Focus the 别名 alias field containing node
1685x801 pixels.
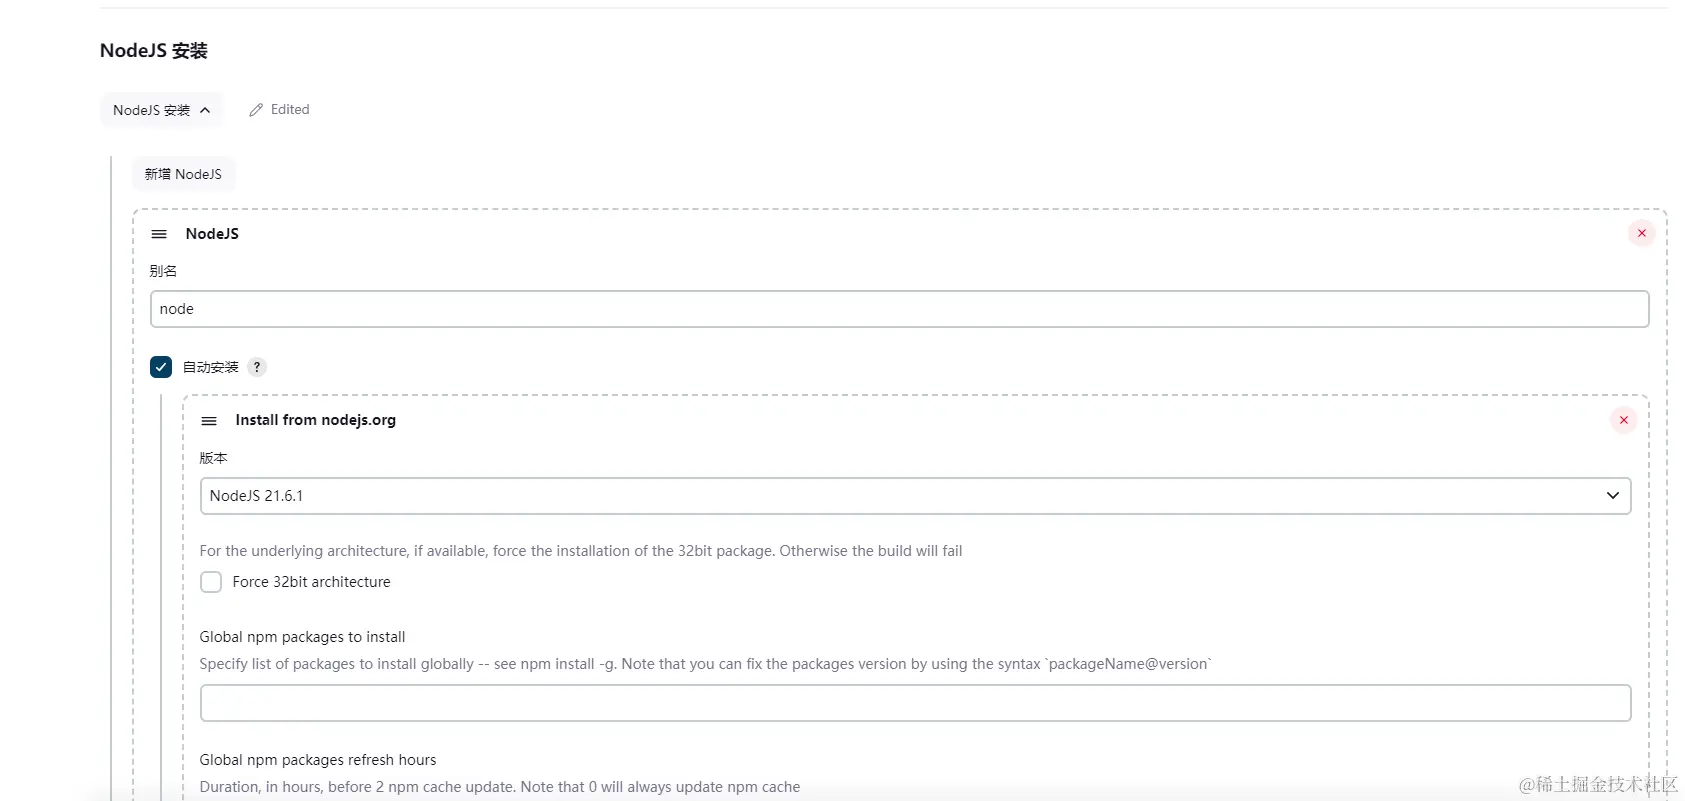click(x=899, y=309)
